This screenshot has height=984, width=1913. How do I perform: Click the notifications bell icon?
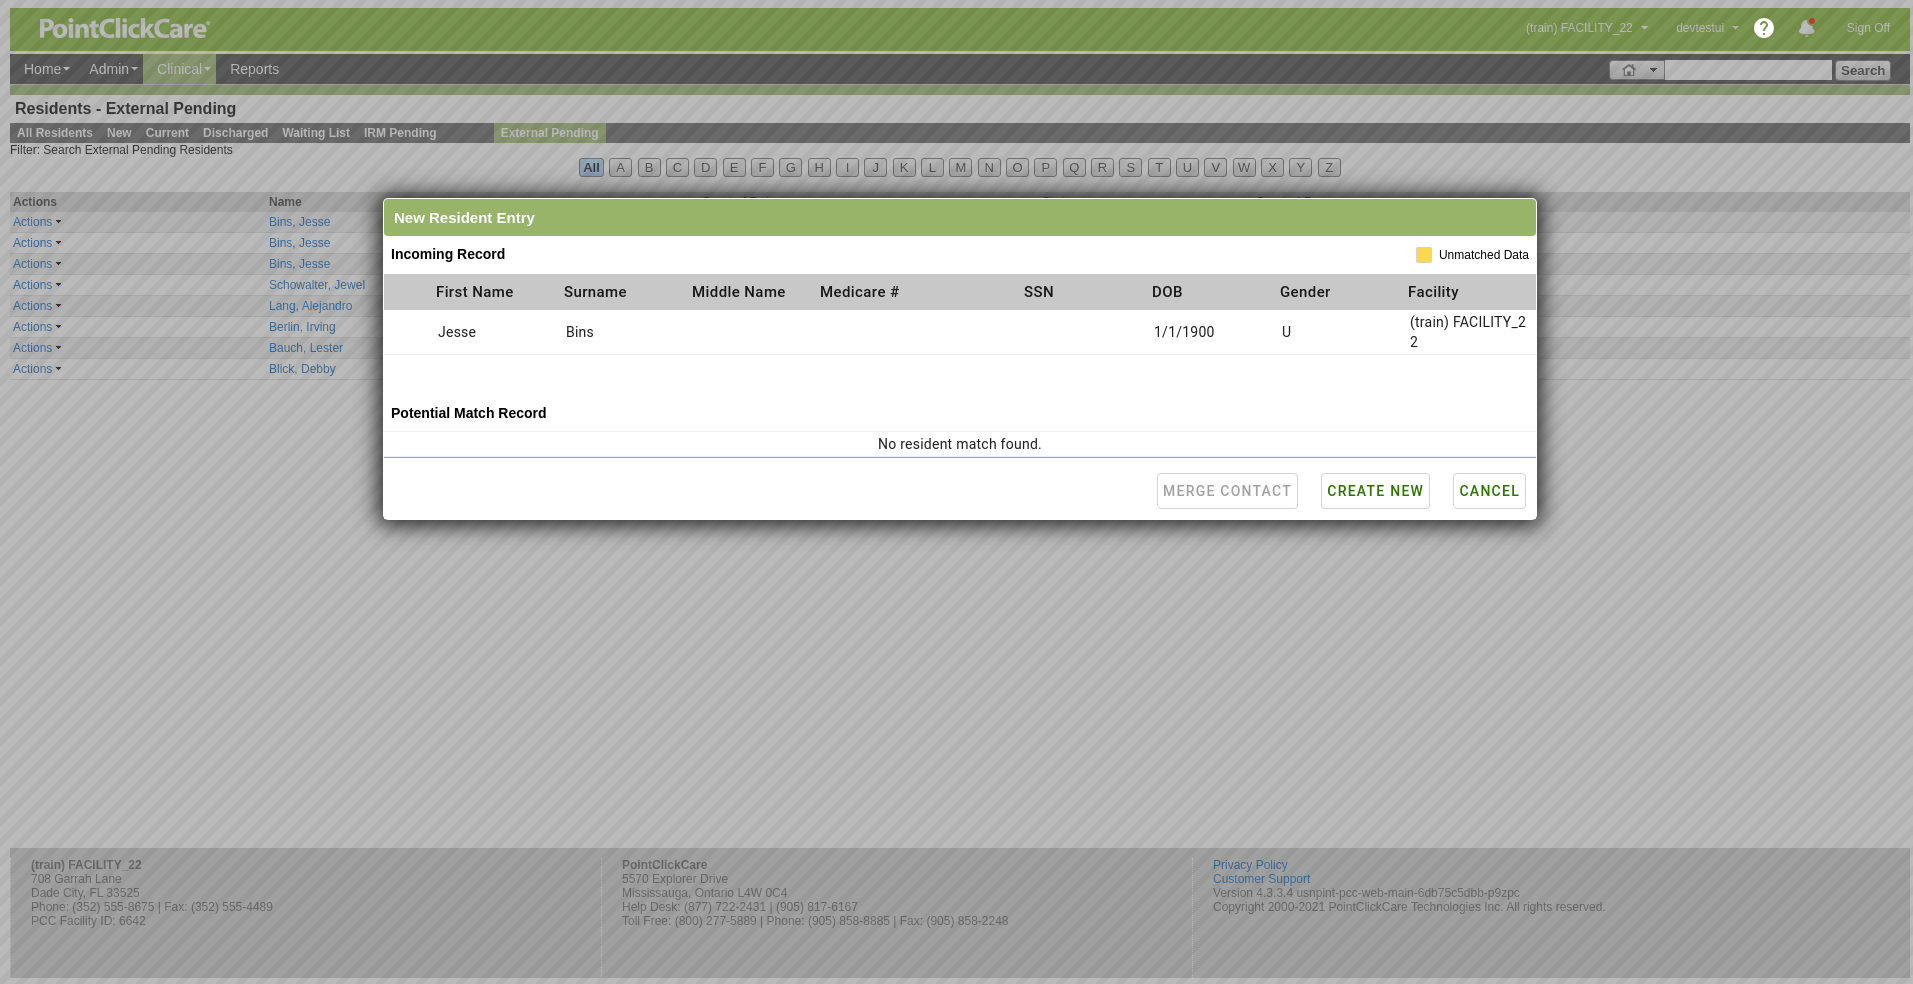pos(1807,28)
